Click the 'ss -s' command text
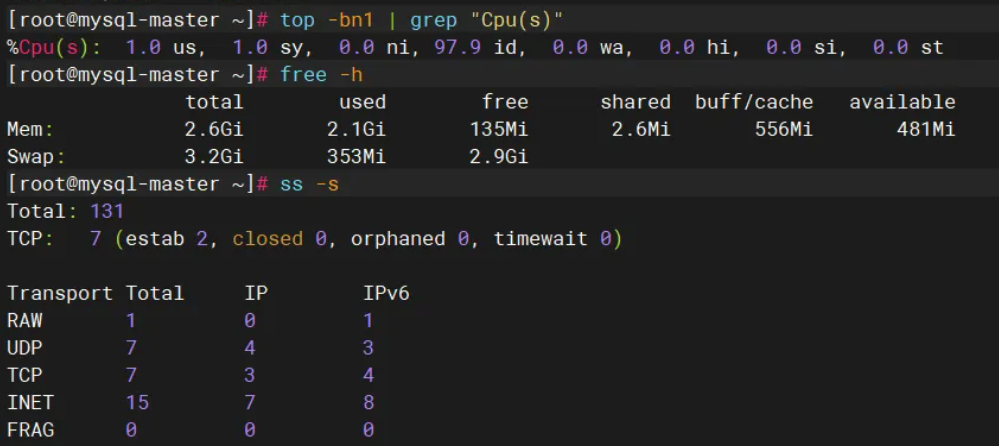999x446 pixels. click(310, 184)
